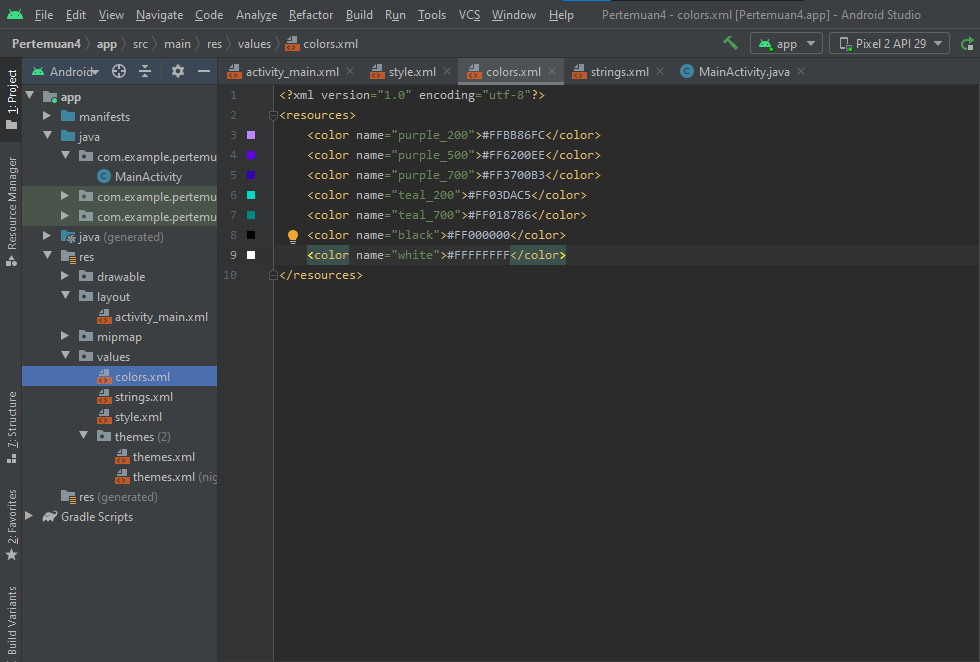Viewport: 980px width, 662px height.
Task: Close the style.xml tab
Action: tap(447, 71)
